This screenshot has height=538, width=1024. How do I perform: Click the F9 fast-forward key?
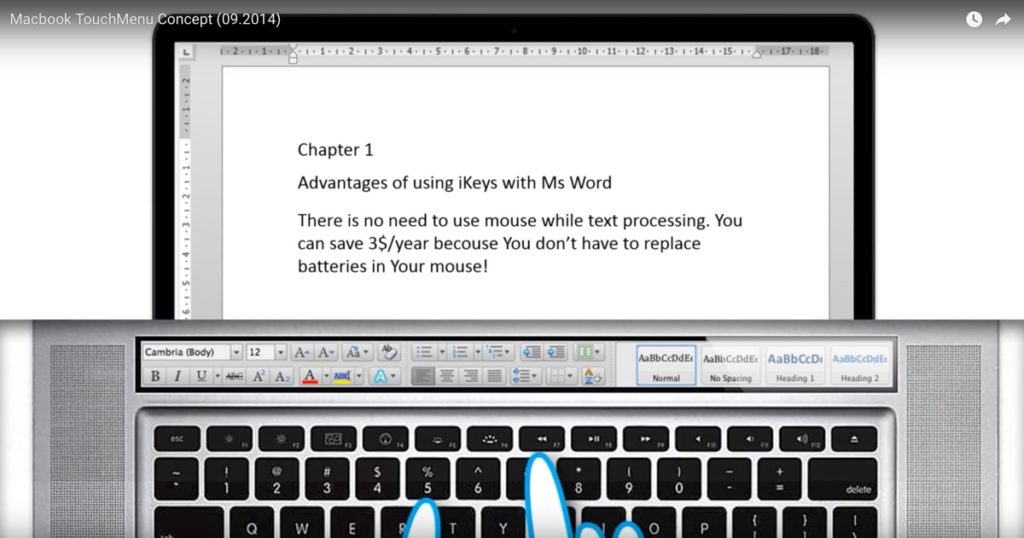(645, 439)
